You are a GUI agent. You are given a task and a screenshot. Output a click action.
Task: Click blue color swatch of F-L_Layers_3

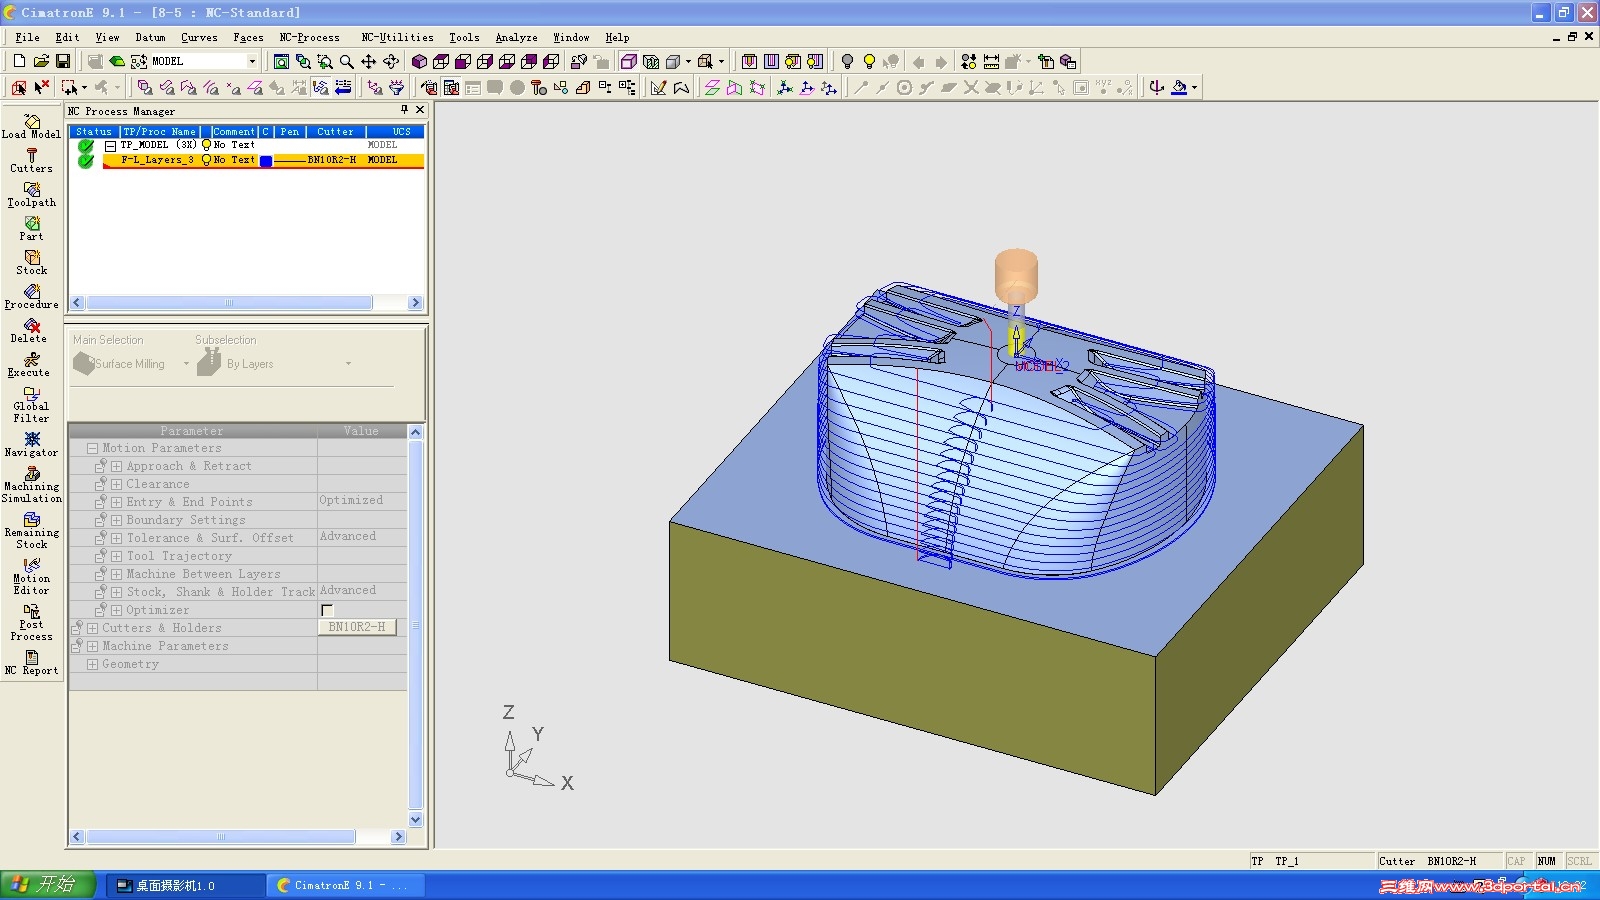(266, 161)
